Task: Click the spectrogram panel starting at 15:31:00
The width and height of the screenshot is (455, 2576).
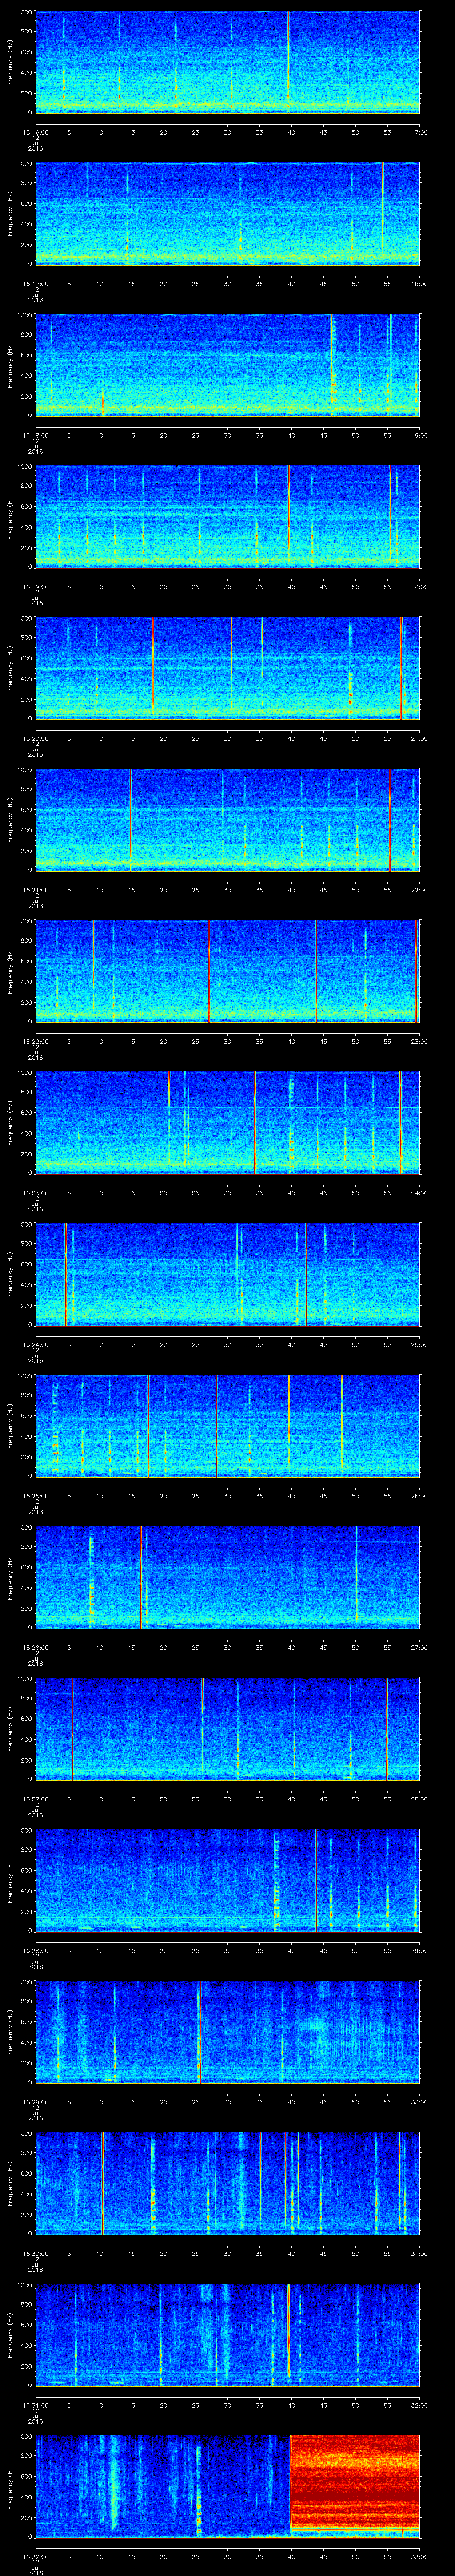Action: tap(228, 2334)
